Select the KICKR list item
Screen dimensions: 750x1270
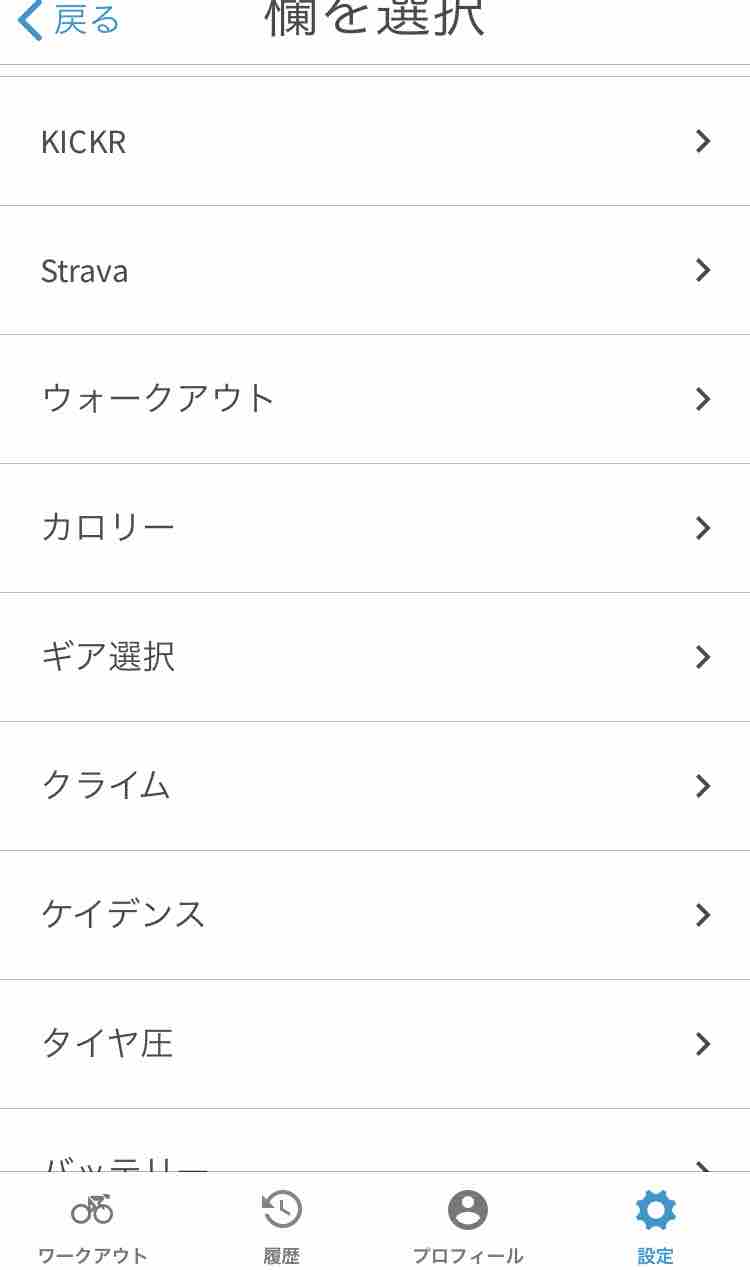pos(375,141)
